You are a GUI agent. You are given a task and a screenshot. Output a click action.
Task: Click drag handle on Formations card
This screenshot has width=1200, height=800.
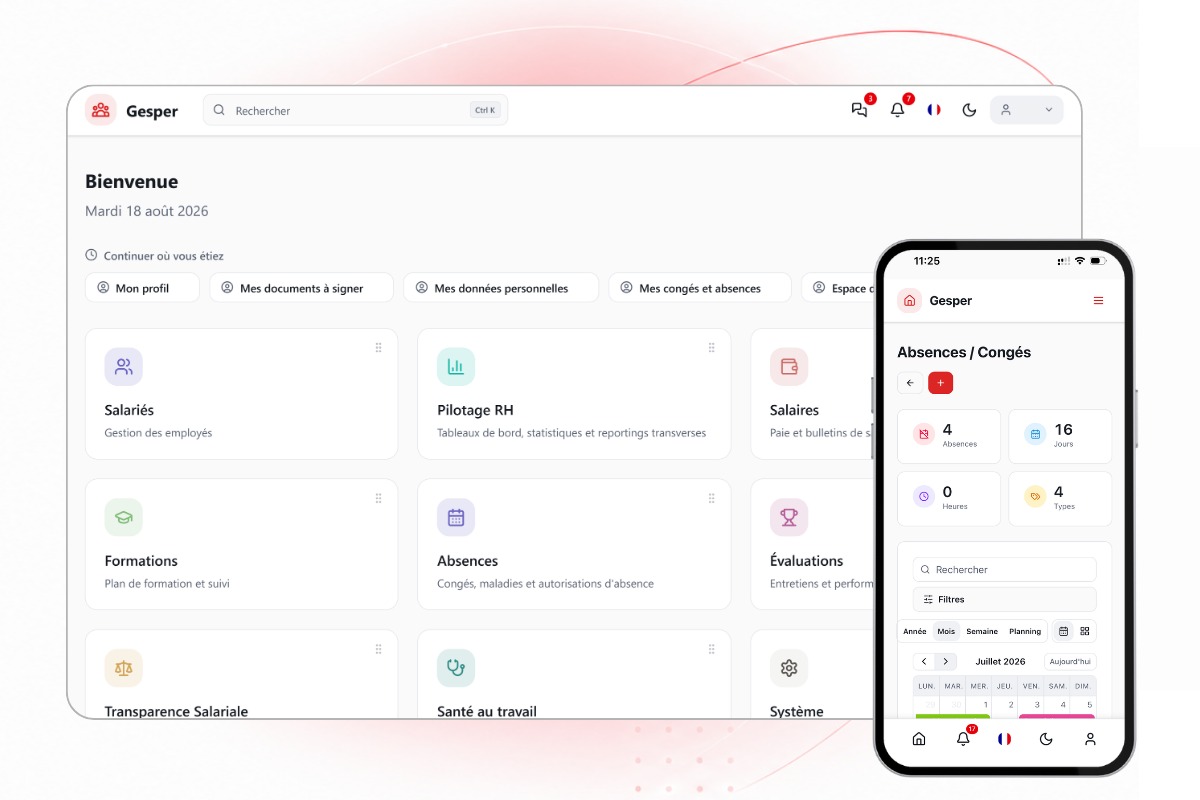(378, 498)
